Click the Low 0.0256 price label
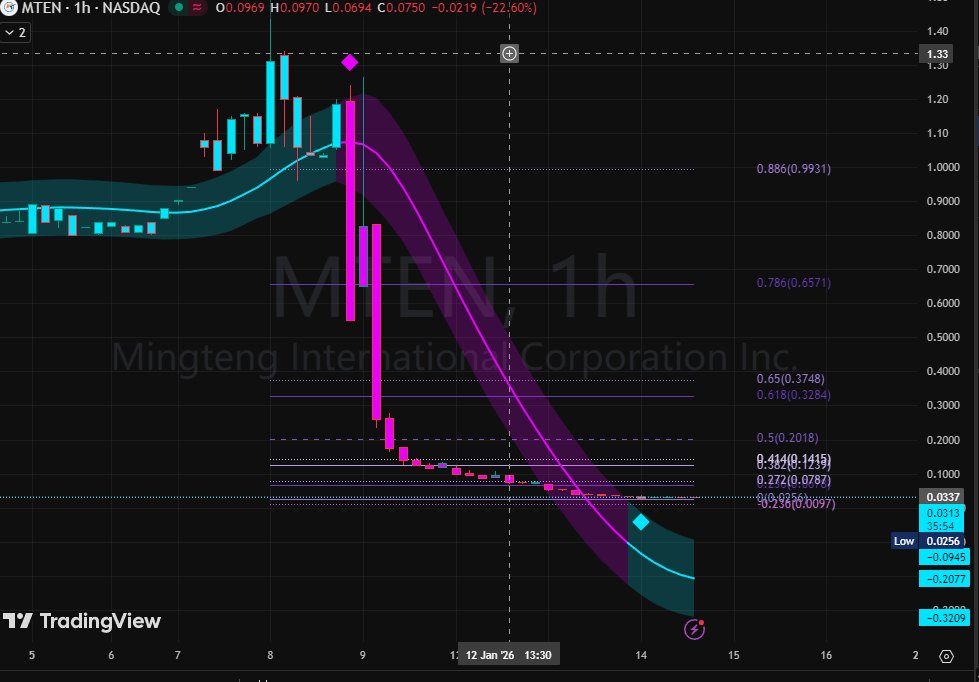This screenshot has width=979, height=682. click(x=929, y=541)
